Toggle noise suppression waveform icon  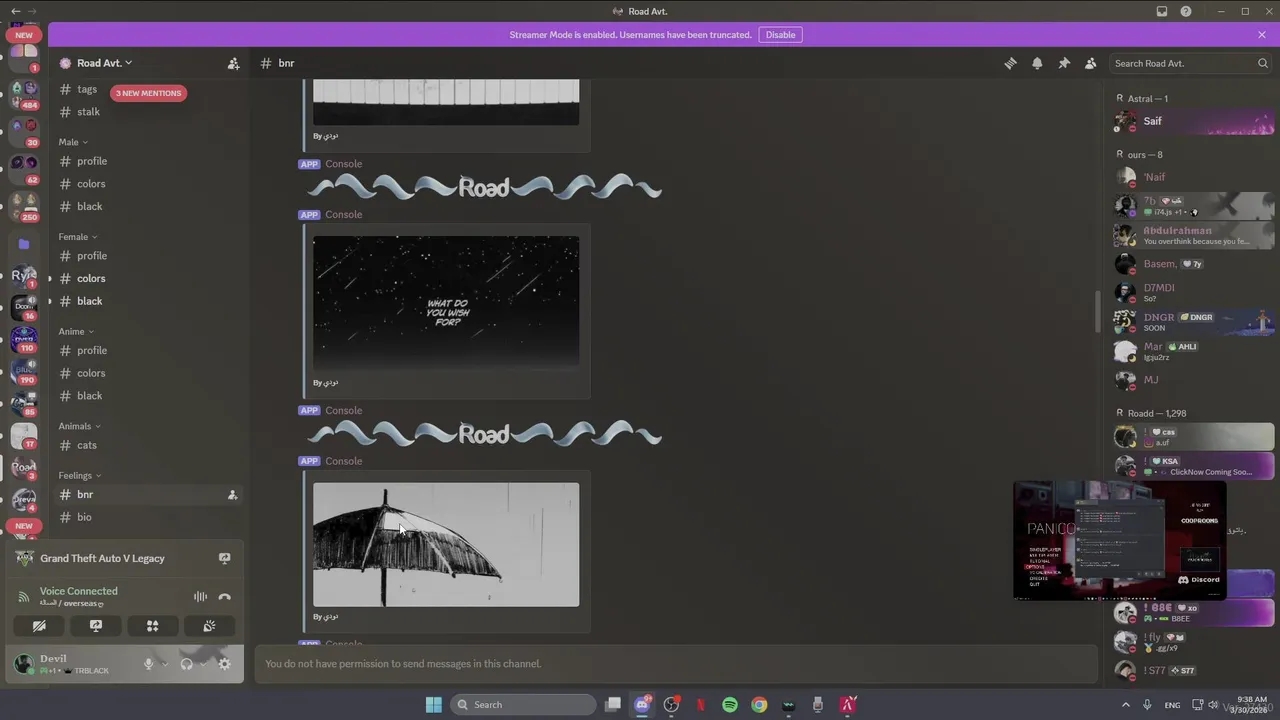[200, 597]
